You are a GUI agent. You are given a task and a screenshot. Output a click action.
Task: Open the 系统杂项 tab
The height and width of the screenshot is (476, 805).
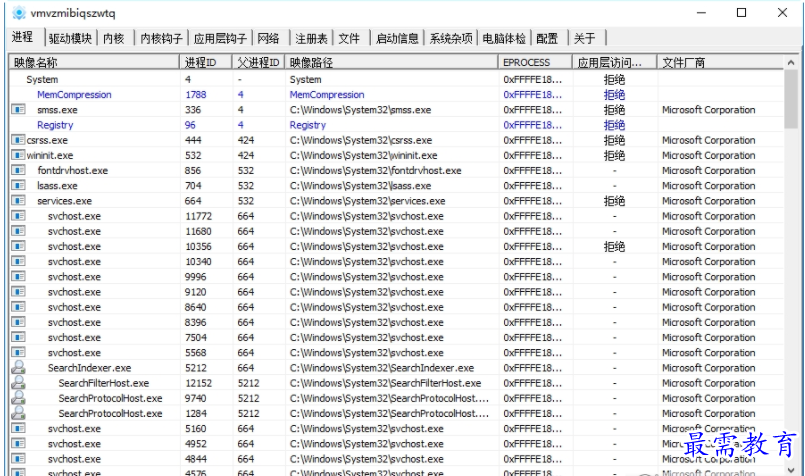pyautogui.click(x=451, y=39)
